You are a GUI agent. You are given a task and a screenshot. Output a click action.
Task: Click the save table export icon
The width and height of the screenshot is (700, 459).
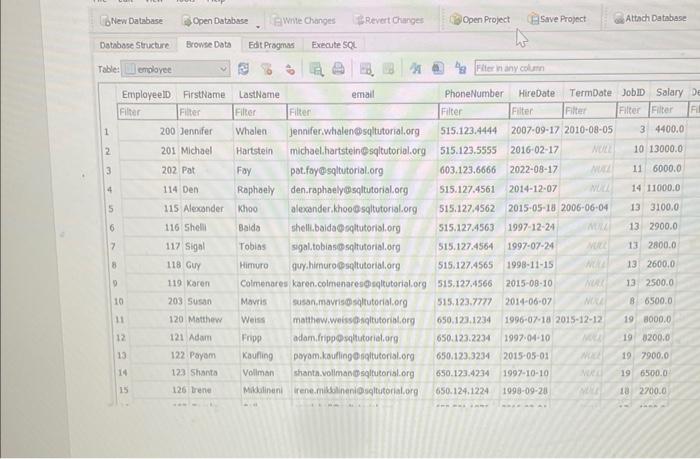pyautogui.click(x=316, y=69)
